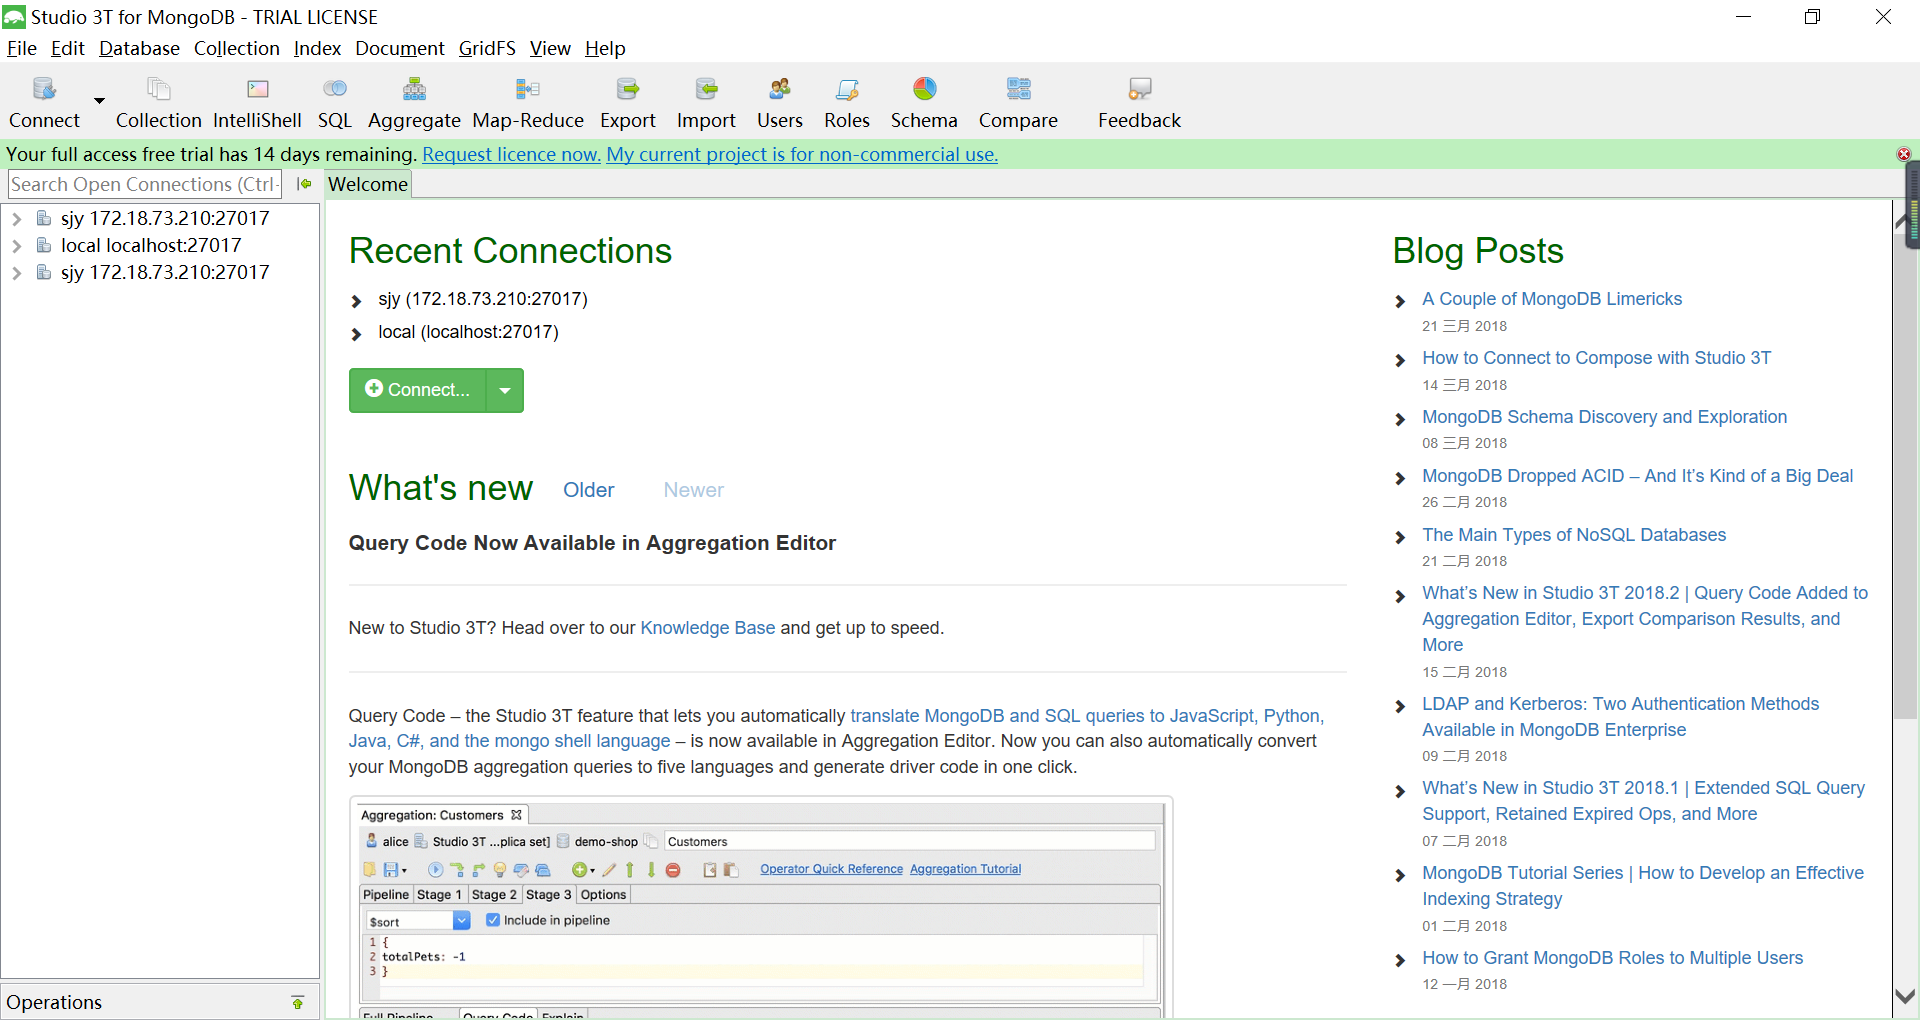
Task: Open MongoDB Schema Discovery and Exploration post
Action: [x=1604, y=417]
